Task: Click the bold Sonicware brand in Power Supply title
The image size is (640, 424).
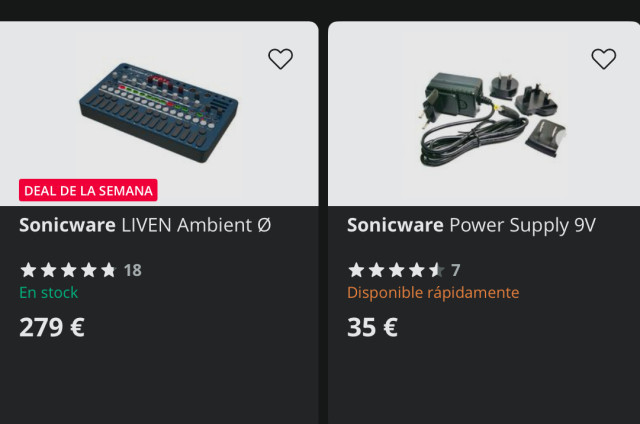Action: 395,225
